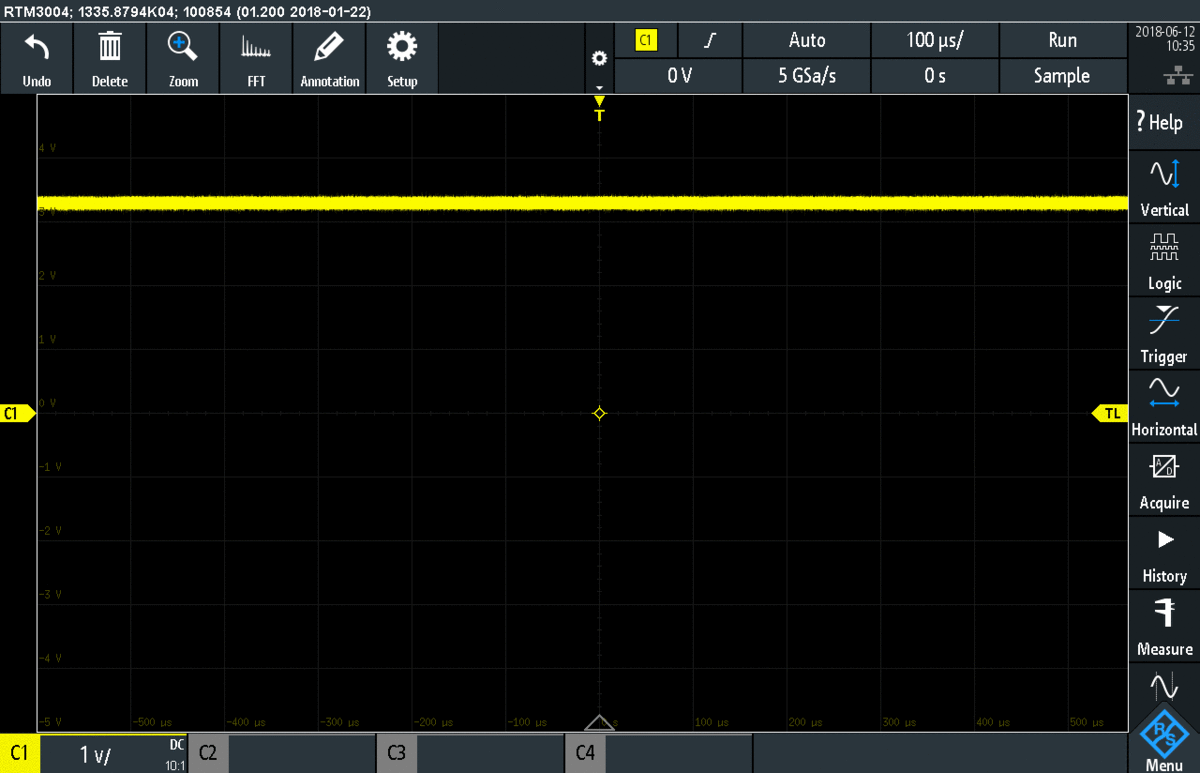
Task: Activate the Zoom function
Action: 182,57
